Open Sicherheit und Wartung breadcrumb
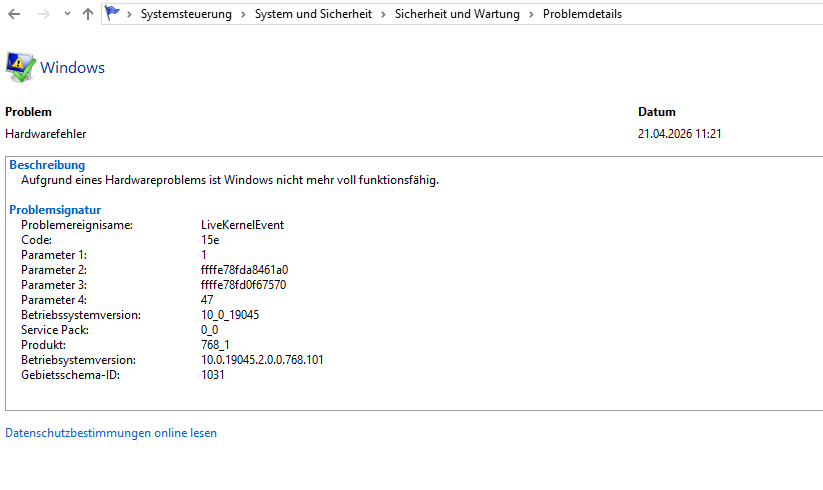Image resolution: width=823 pixels, height=490 pixels. pyautogui.click(x=457, y=14)
